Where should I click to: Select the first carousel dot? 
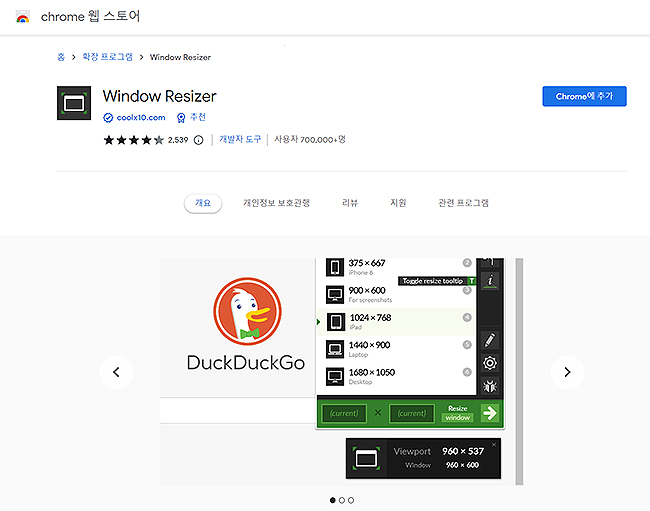(332, 500)
